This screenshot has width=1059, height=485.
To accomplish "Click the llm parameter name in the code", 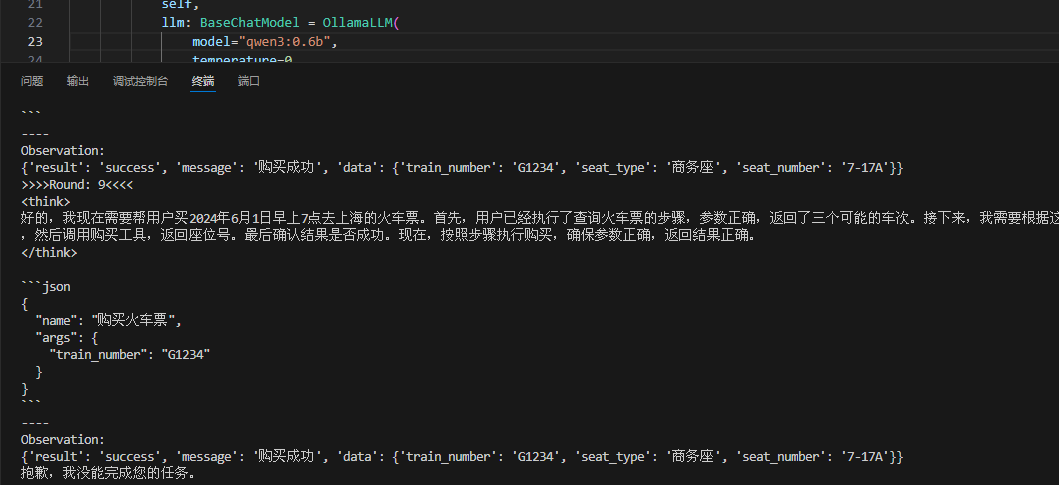I will [173, 23].
